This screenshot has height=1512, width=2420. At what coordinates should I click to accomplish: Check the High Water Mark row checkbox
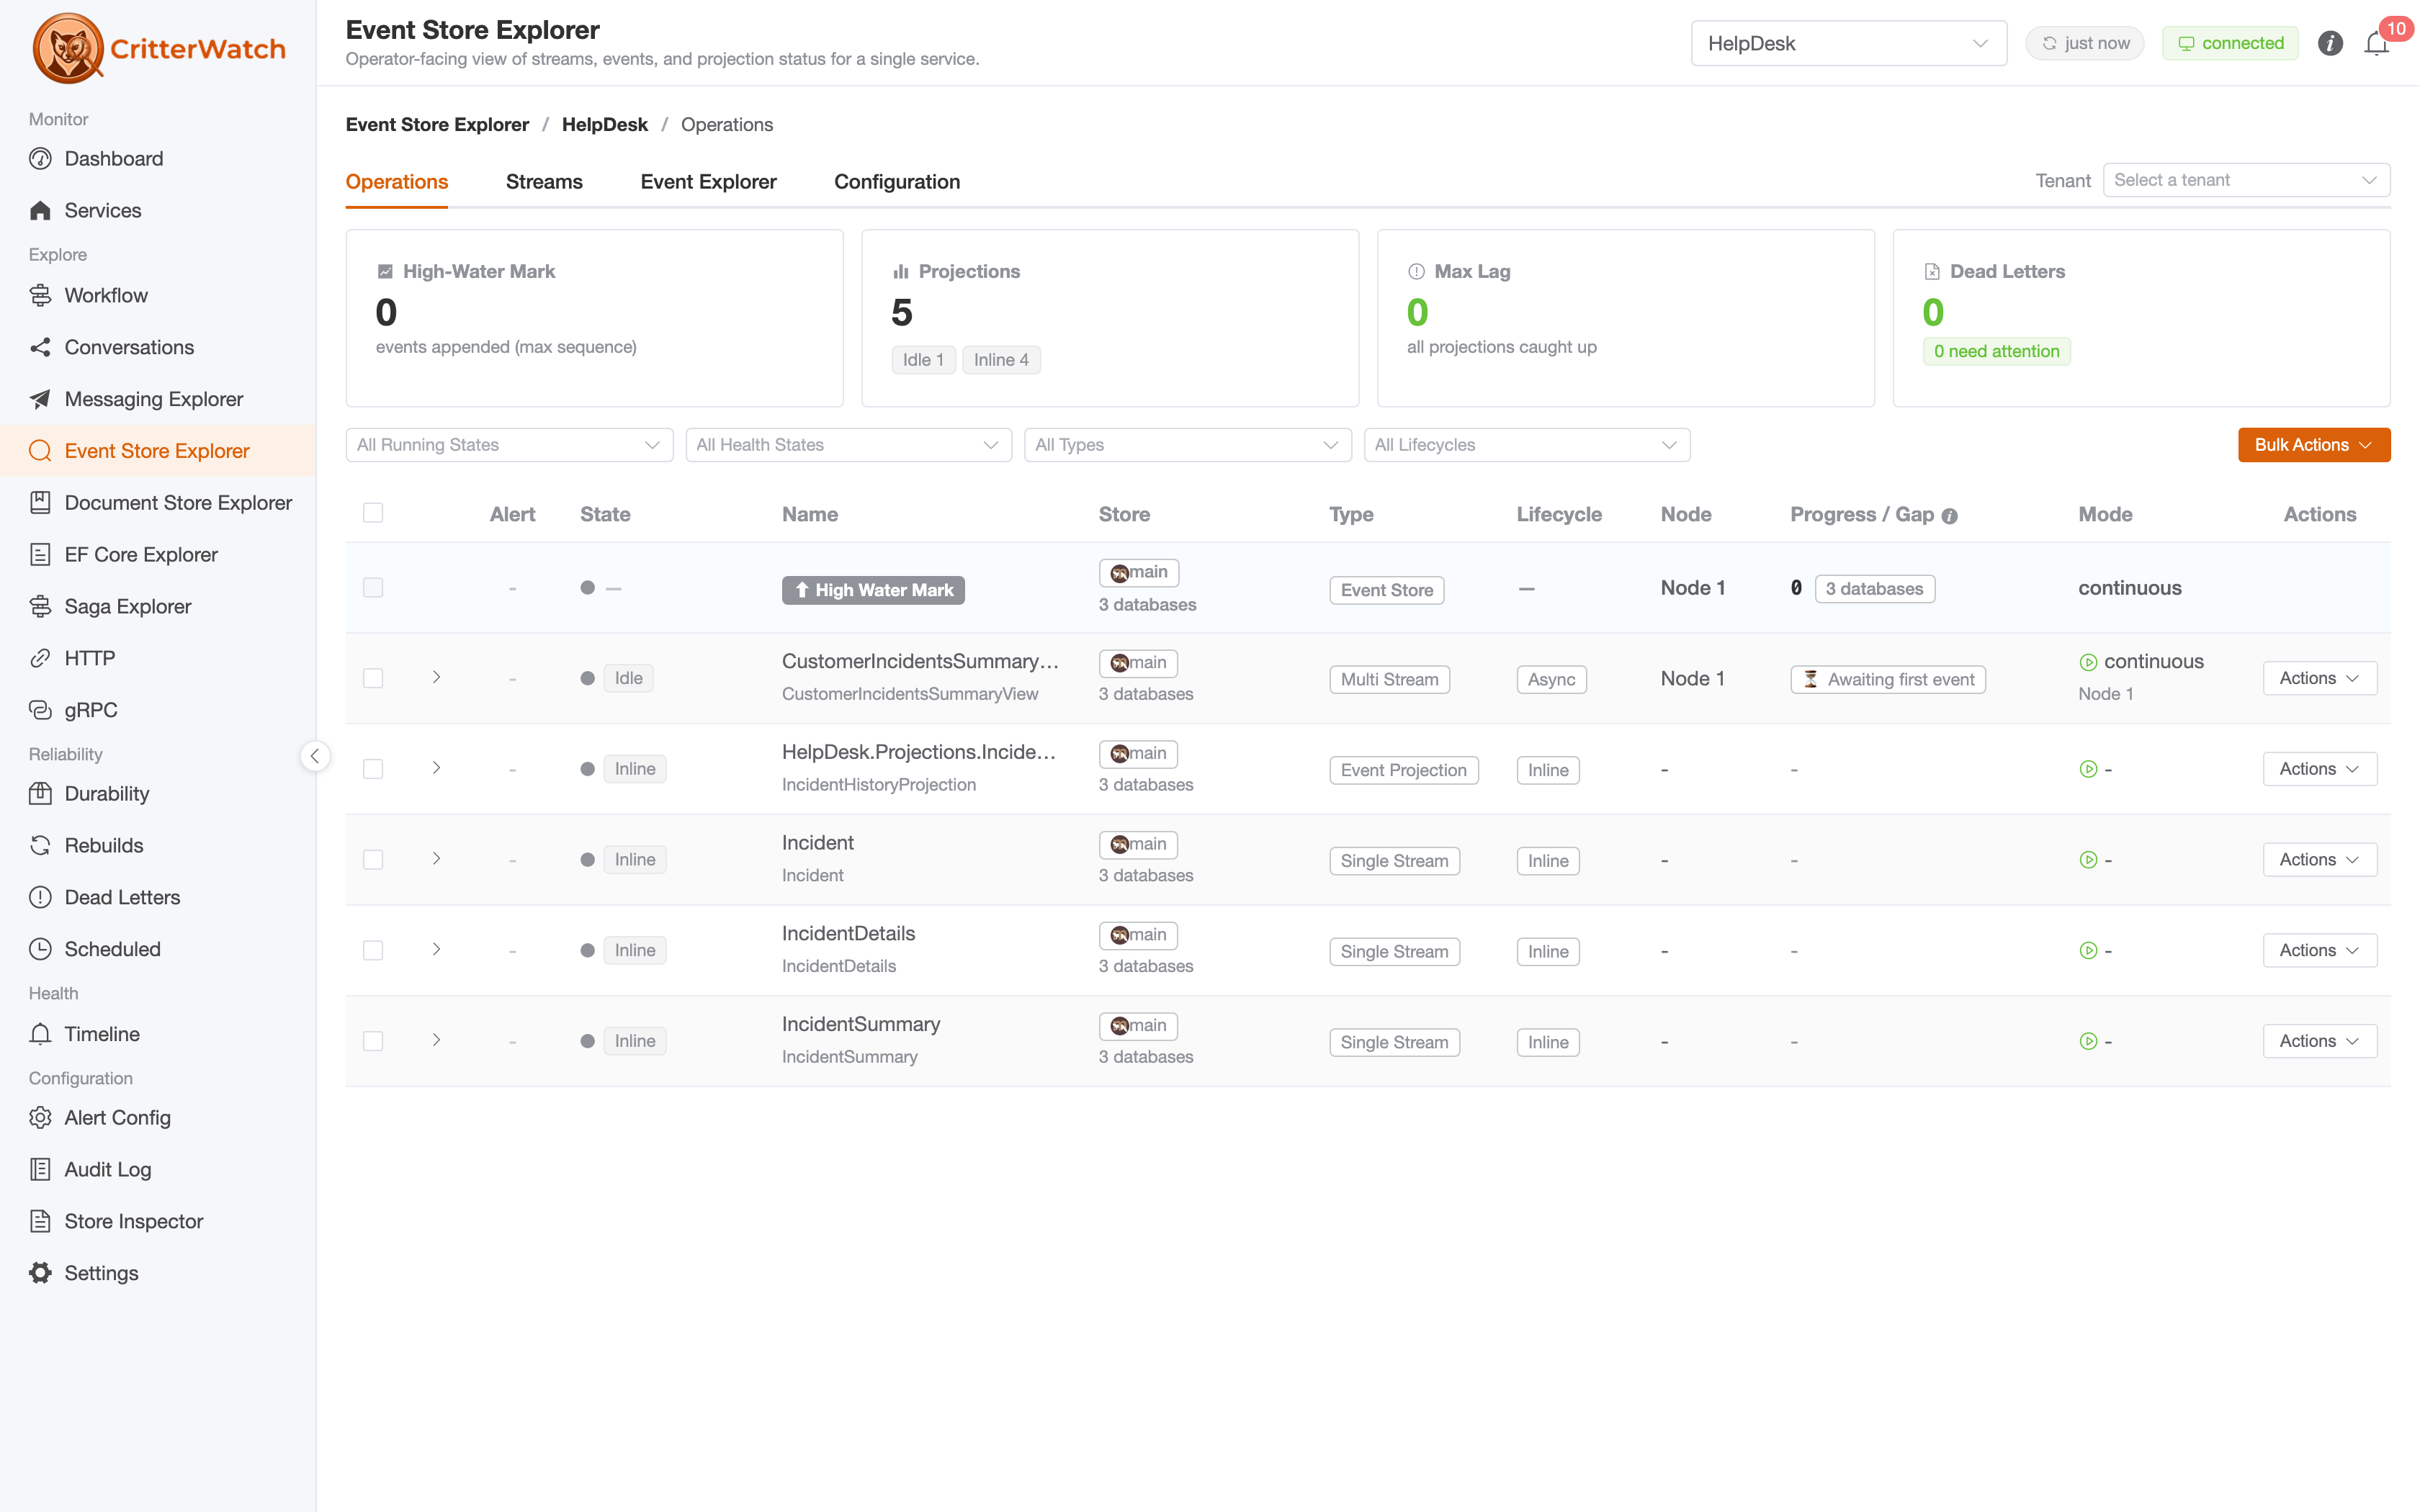pyautogui.click(x=373, y=588)
